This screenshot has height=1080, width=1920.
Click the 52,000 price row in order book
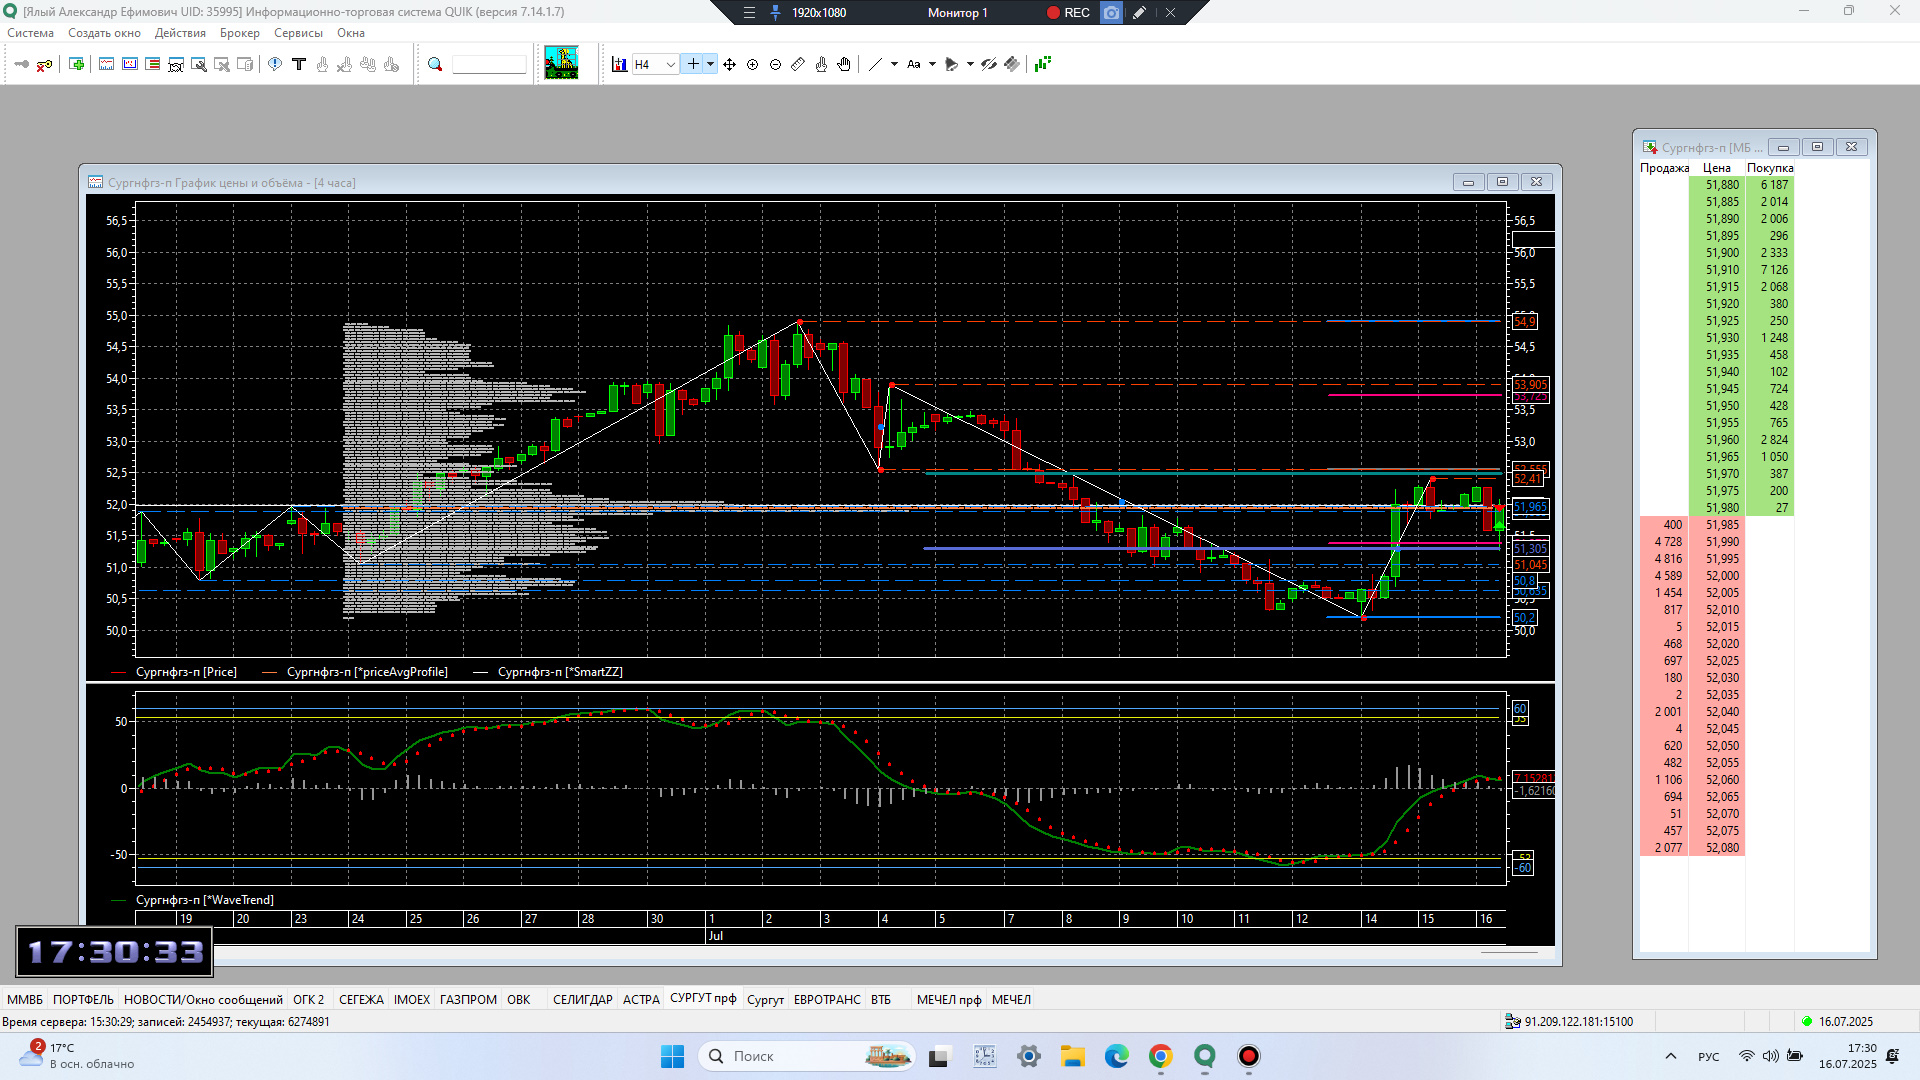(x=1722, y=576)
